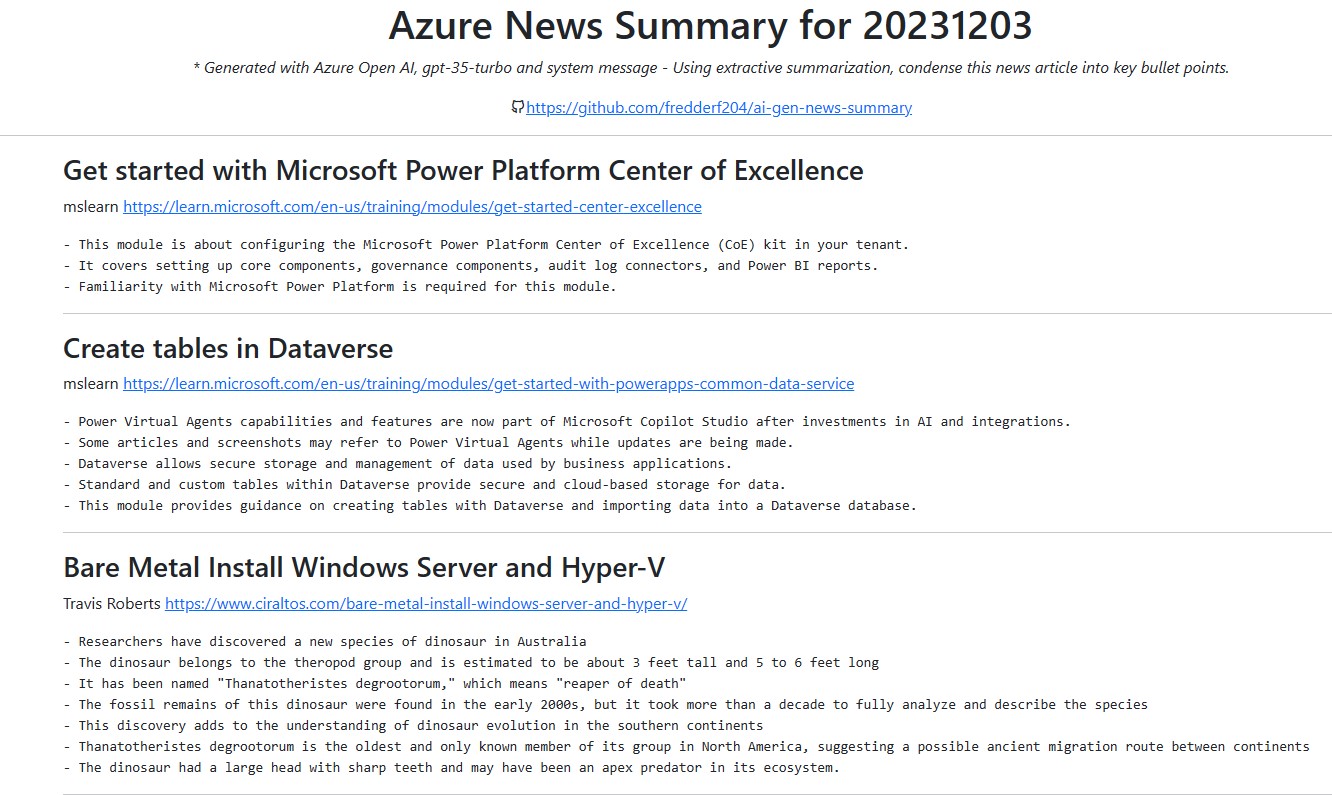Click the Azure News Summary page title
Viewport: 1332px width, 795px height.
tap(710, 26)
